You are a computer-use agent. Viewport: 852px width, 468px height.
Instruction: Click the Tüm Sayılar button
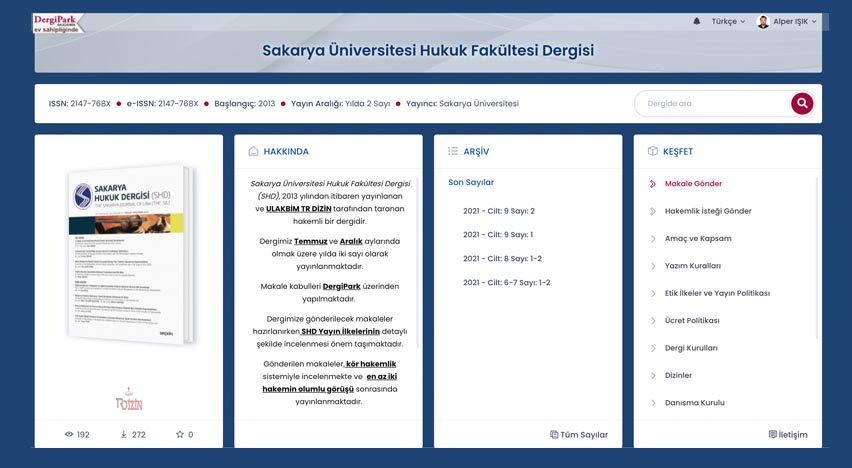click(579, 435)
